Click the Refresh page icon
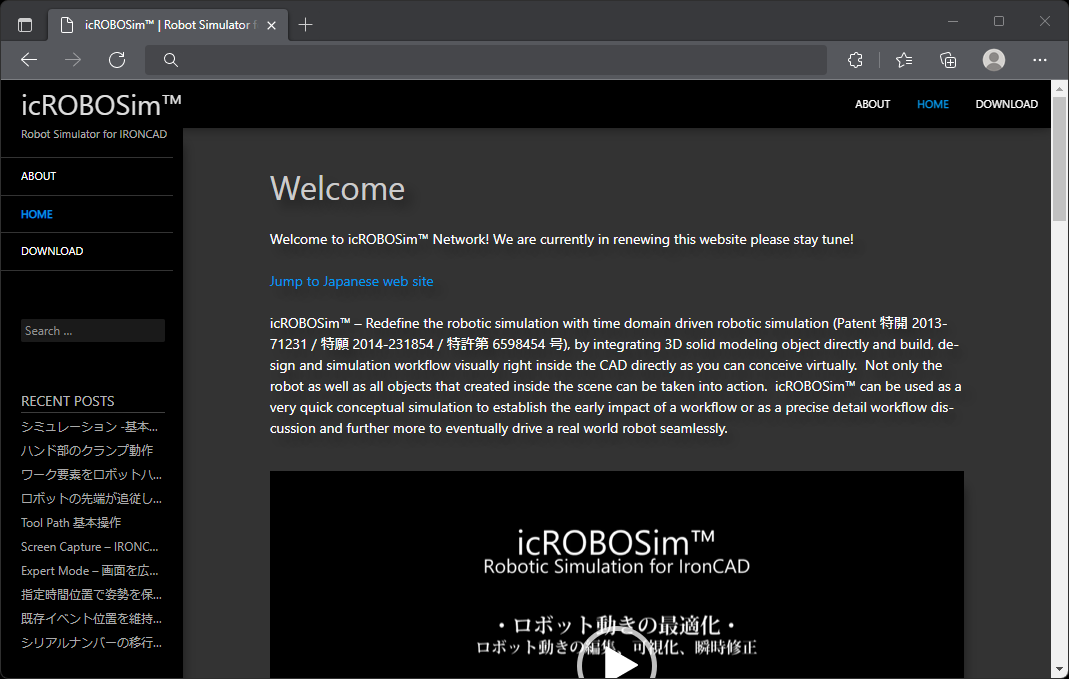 (x=116, y=60)
